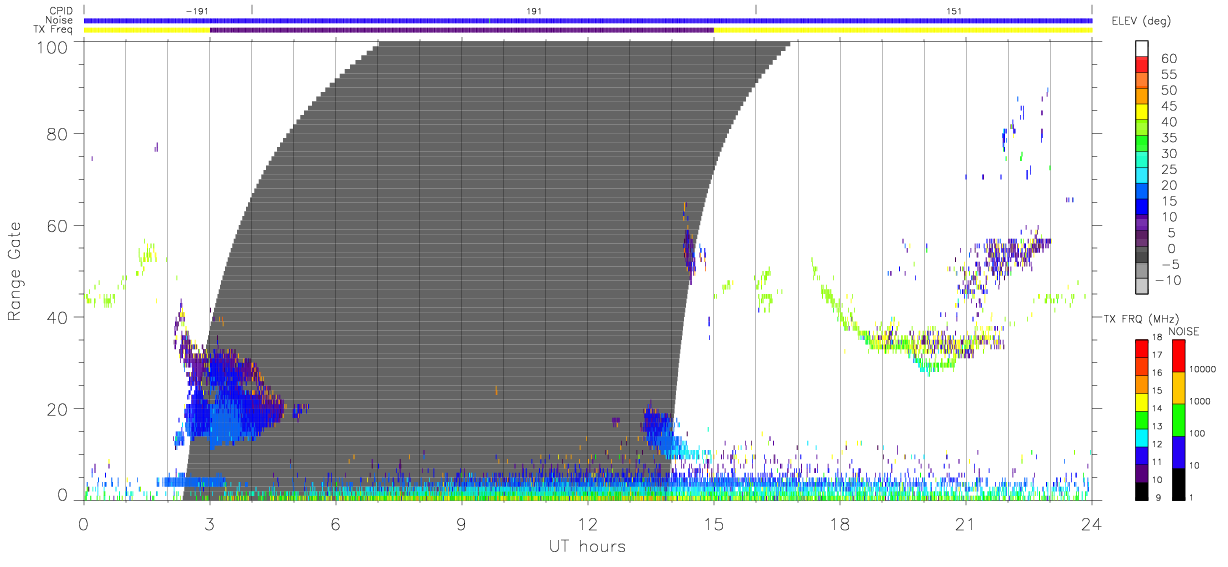Click the Range Gate tick label '80'
Viewport: 1228px width, 567px height.
pos(57,134)
